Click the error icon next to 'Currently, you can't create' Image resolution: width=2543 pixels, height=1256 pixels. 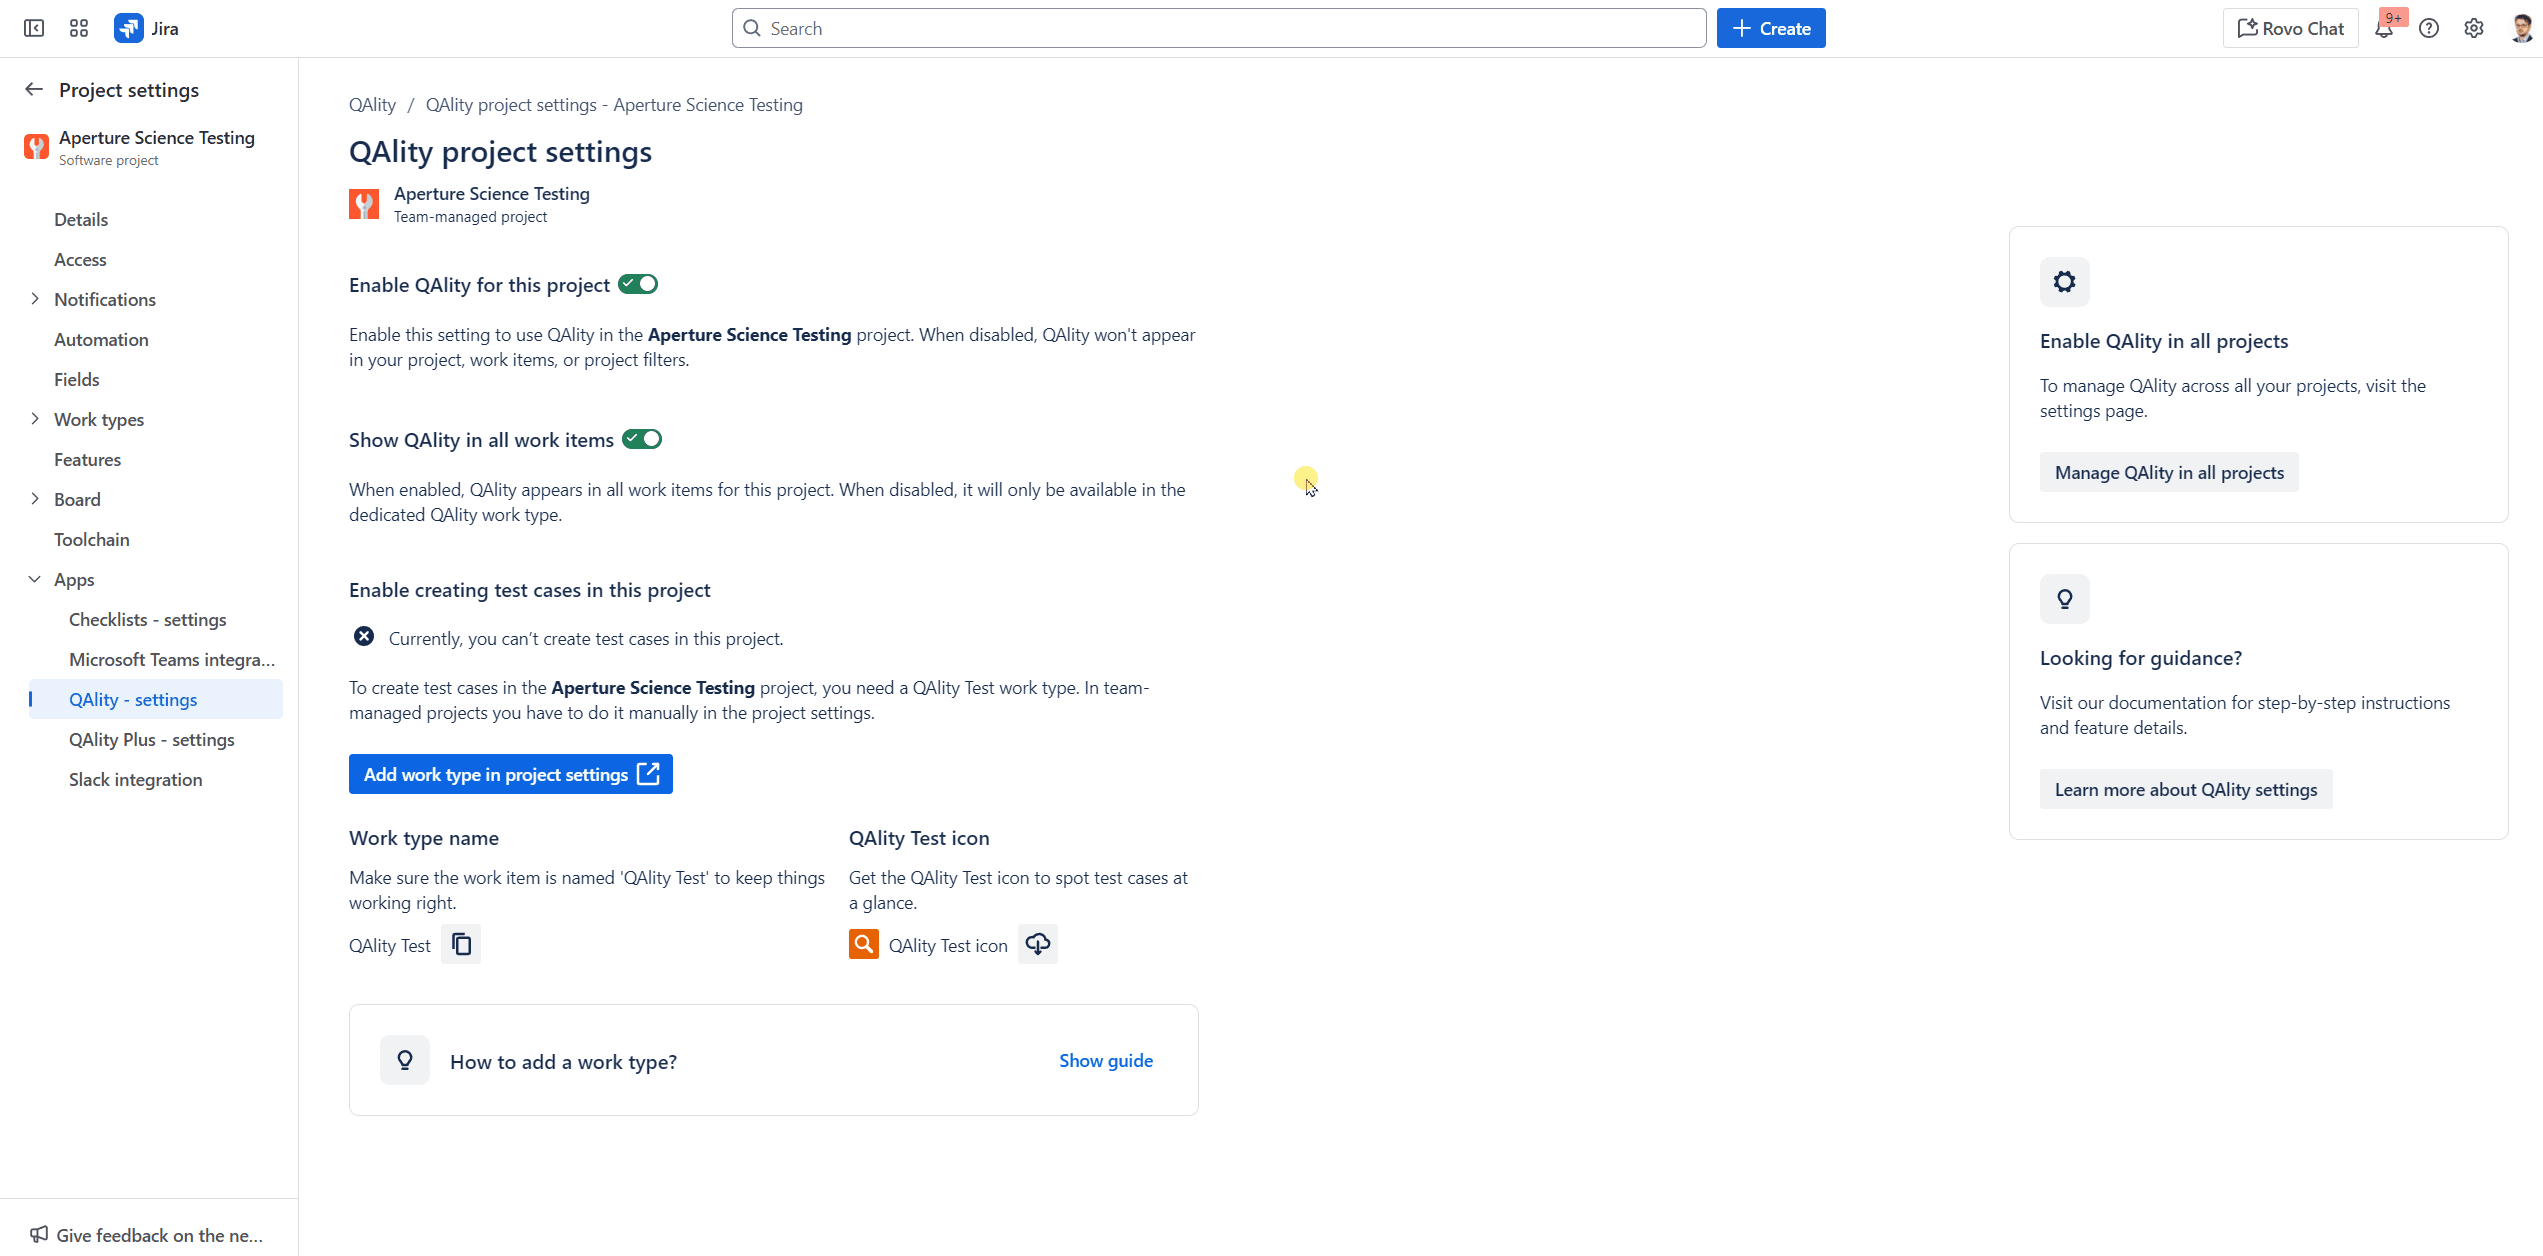(364, 637)
